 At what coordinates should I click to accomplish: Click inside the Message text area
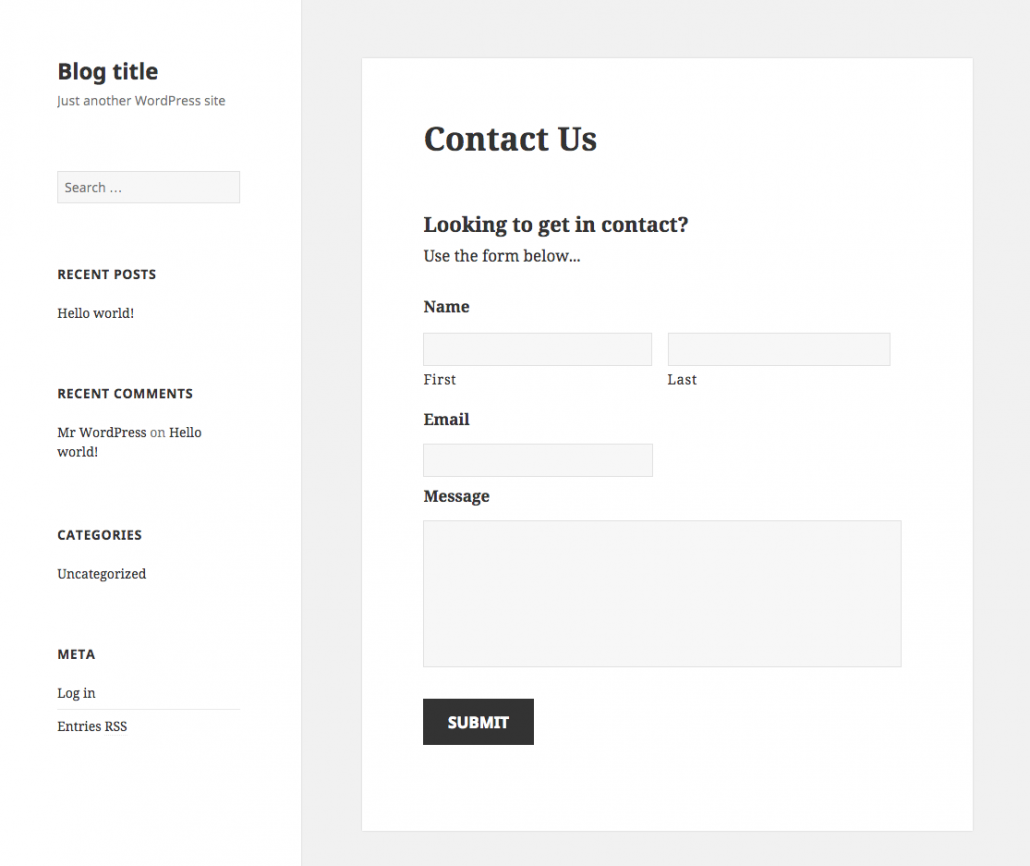(662, 592)
